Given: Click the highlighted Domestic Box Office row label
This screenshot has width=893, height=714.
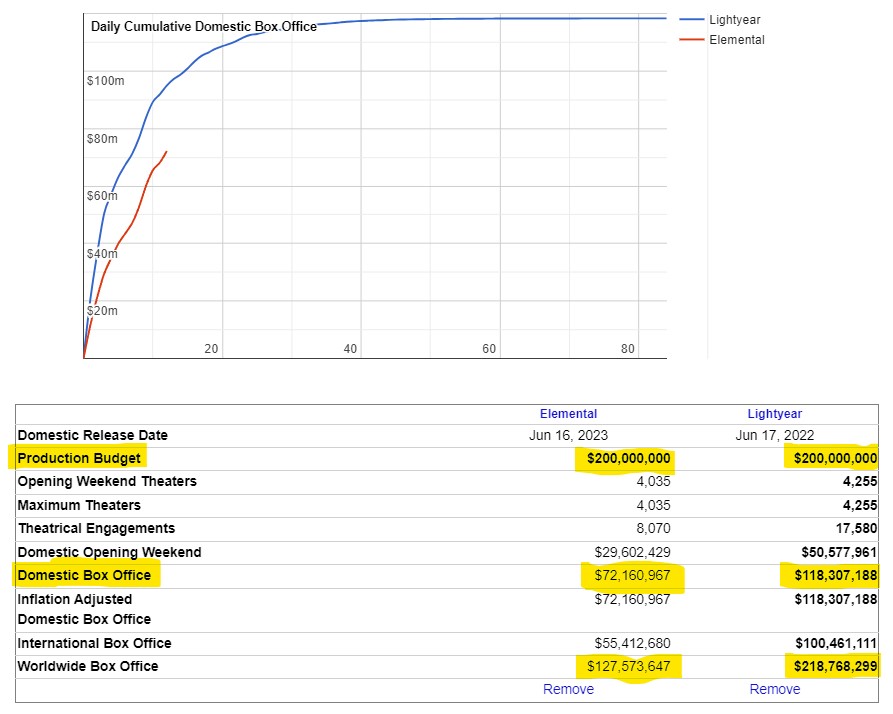Looking at the screenshot, I should pyautogui.click(x=84, y=575).
